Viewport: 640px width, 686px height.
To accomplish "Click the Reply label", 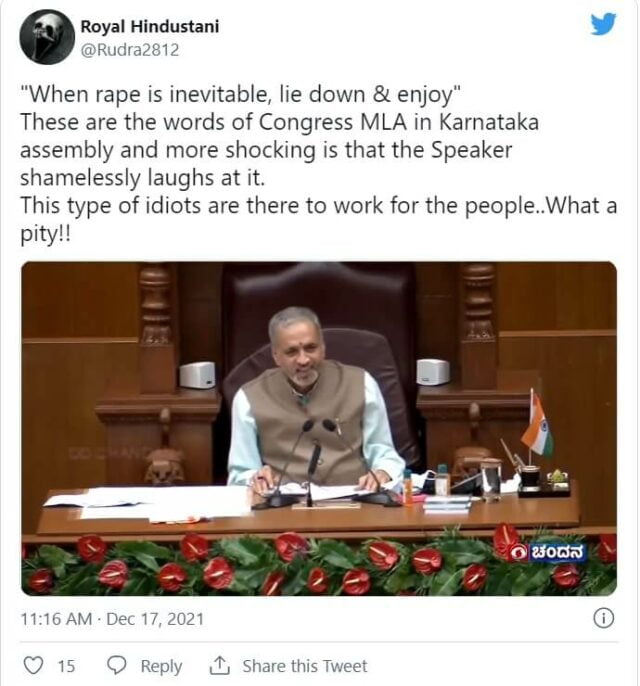I will (x=161, y=666).
